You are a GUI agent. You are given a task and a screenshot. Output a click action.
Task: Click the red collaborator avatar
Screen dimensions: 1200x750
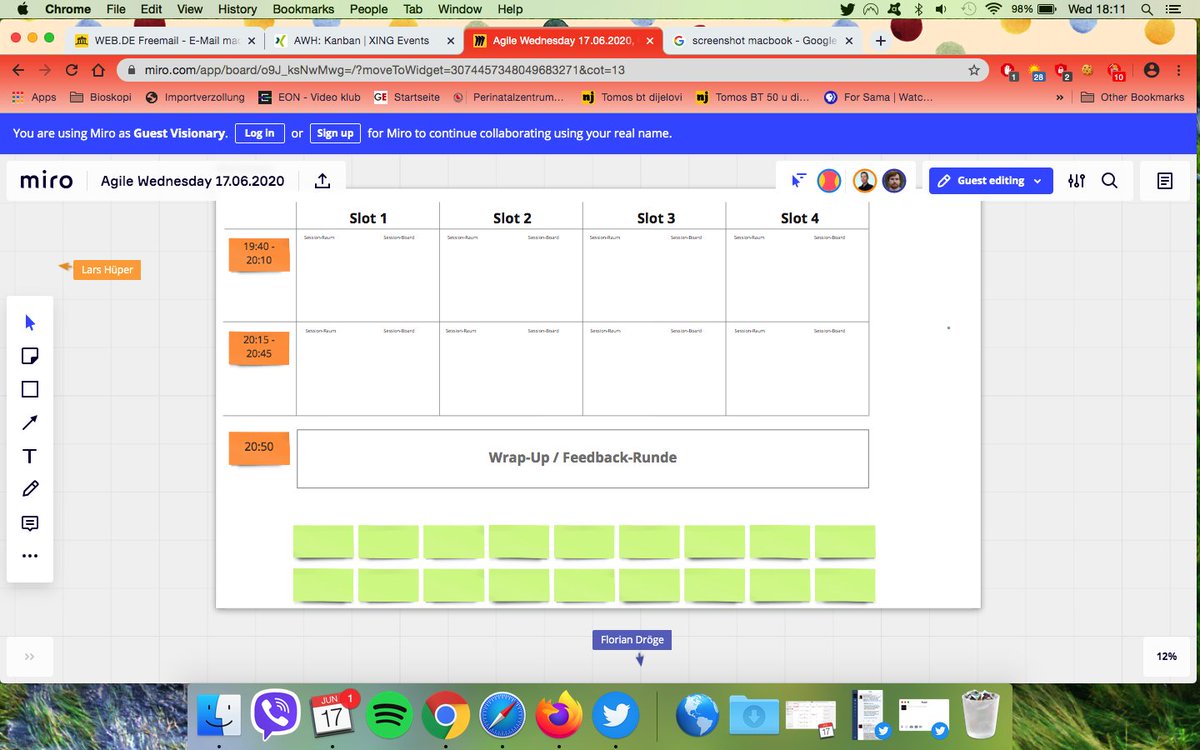(x=829, y=181)
